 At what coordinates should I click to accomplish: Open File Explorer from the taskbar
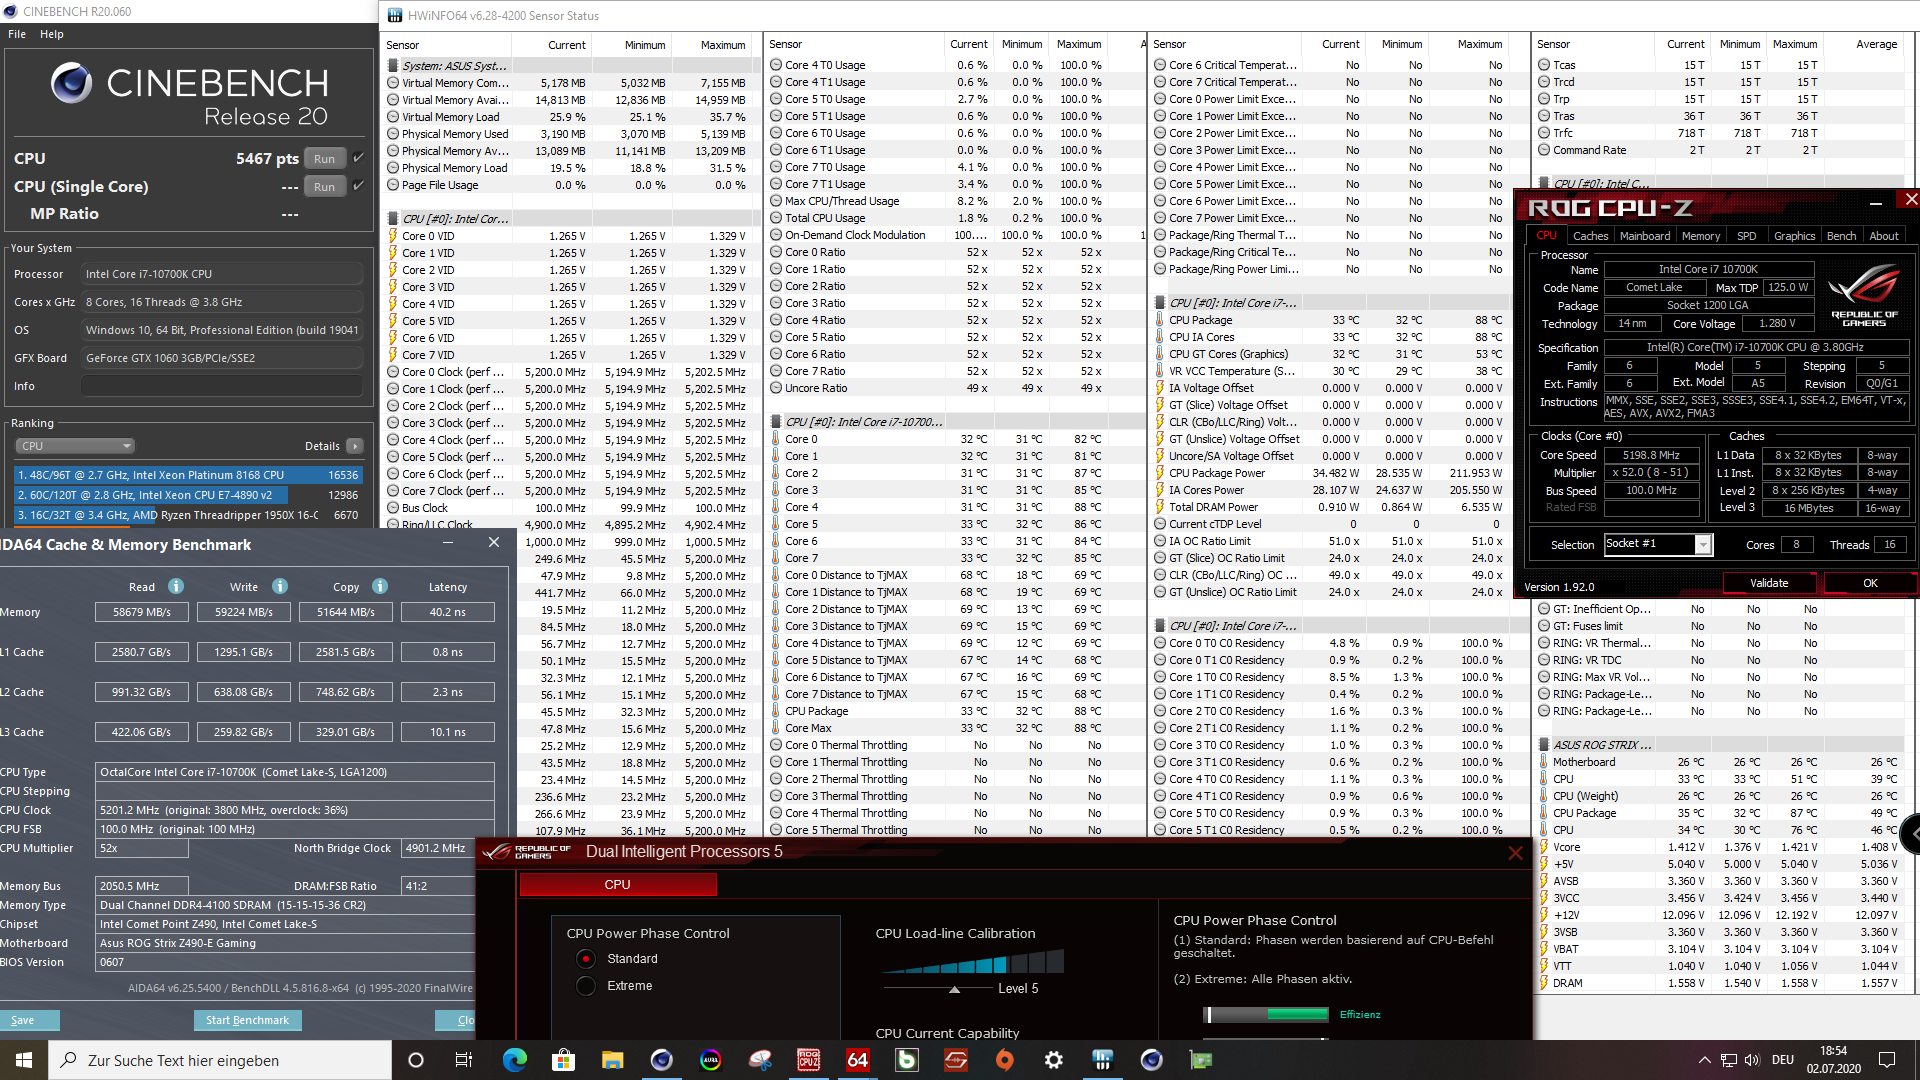[613, 1060]
